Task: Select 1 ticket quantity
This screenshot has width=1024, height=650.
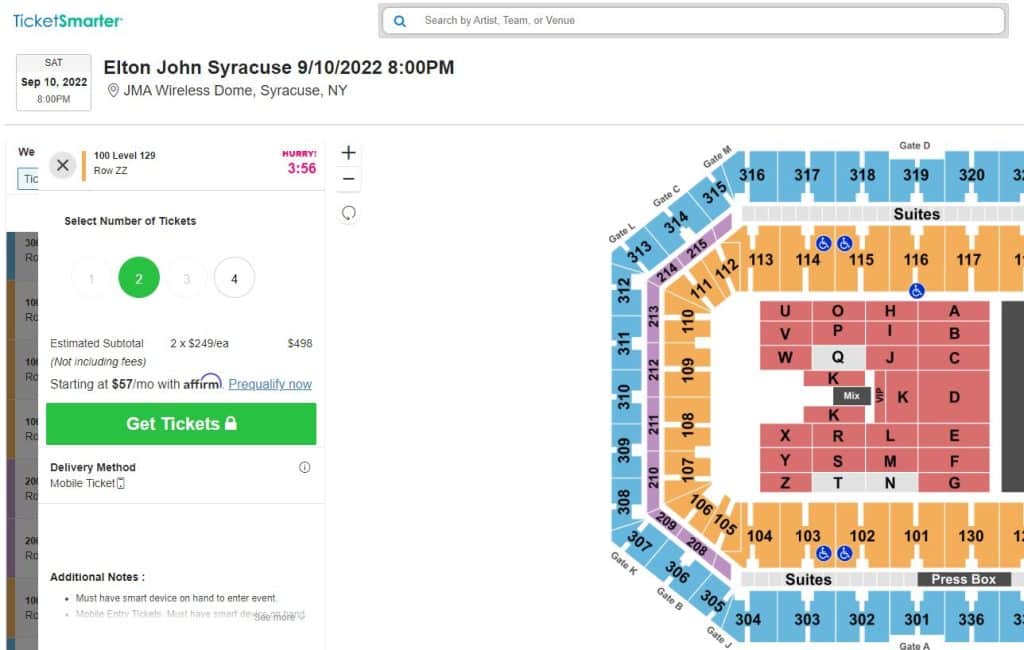Action: point(92,278)
